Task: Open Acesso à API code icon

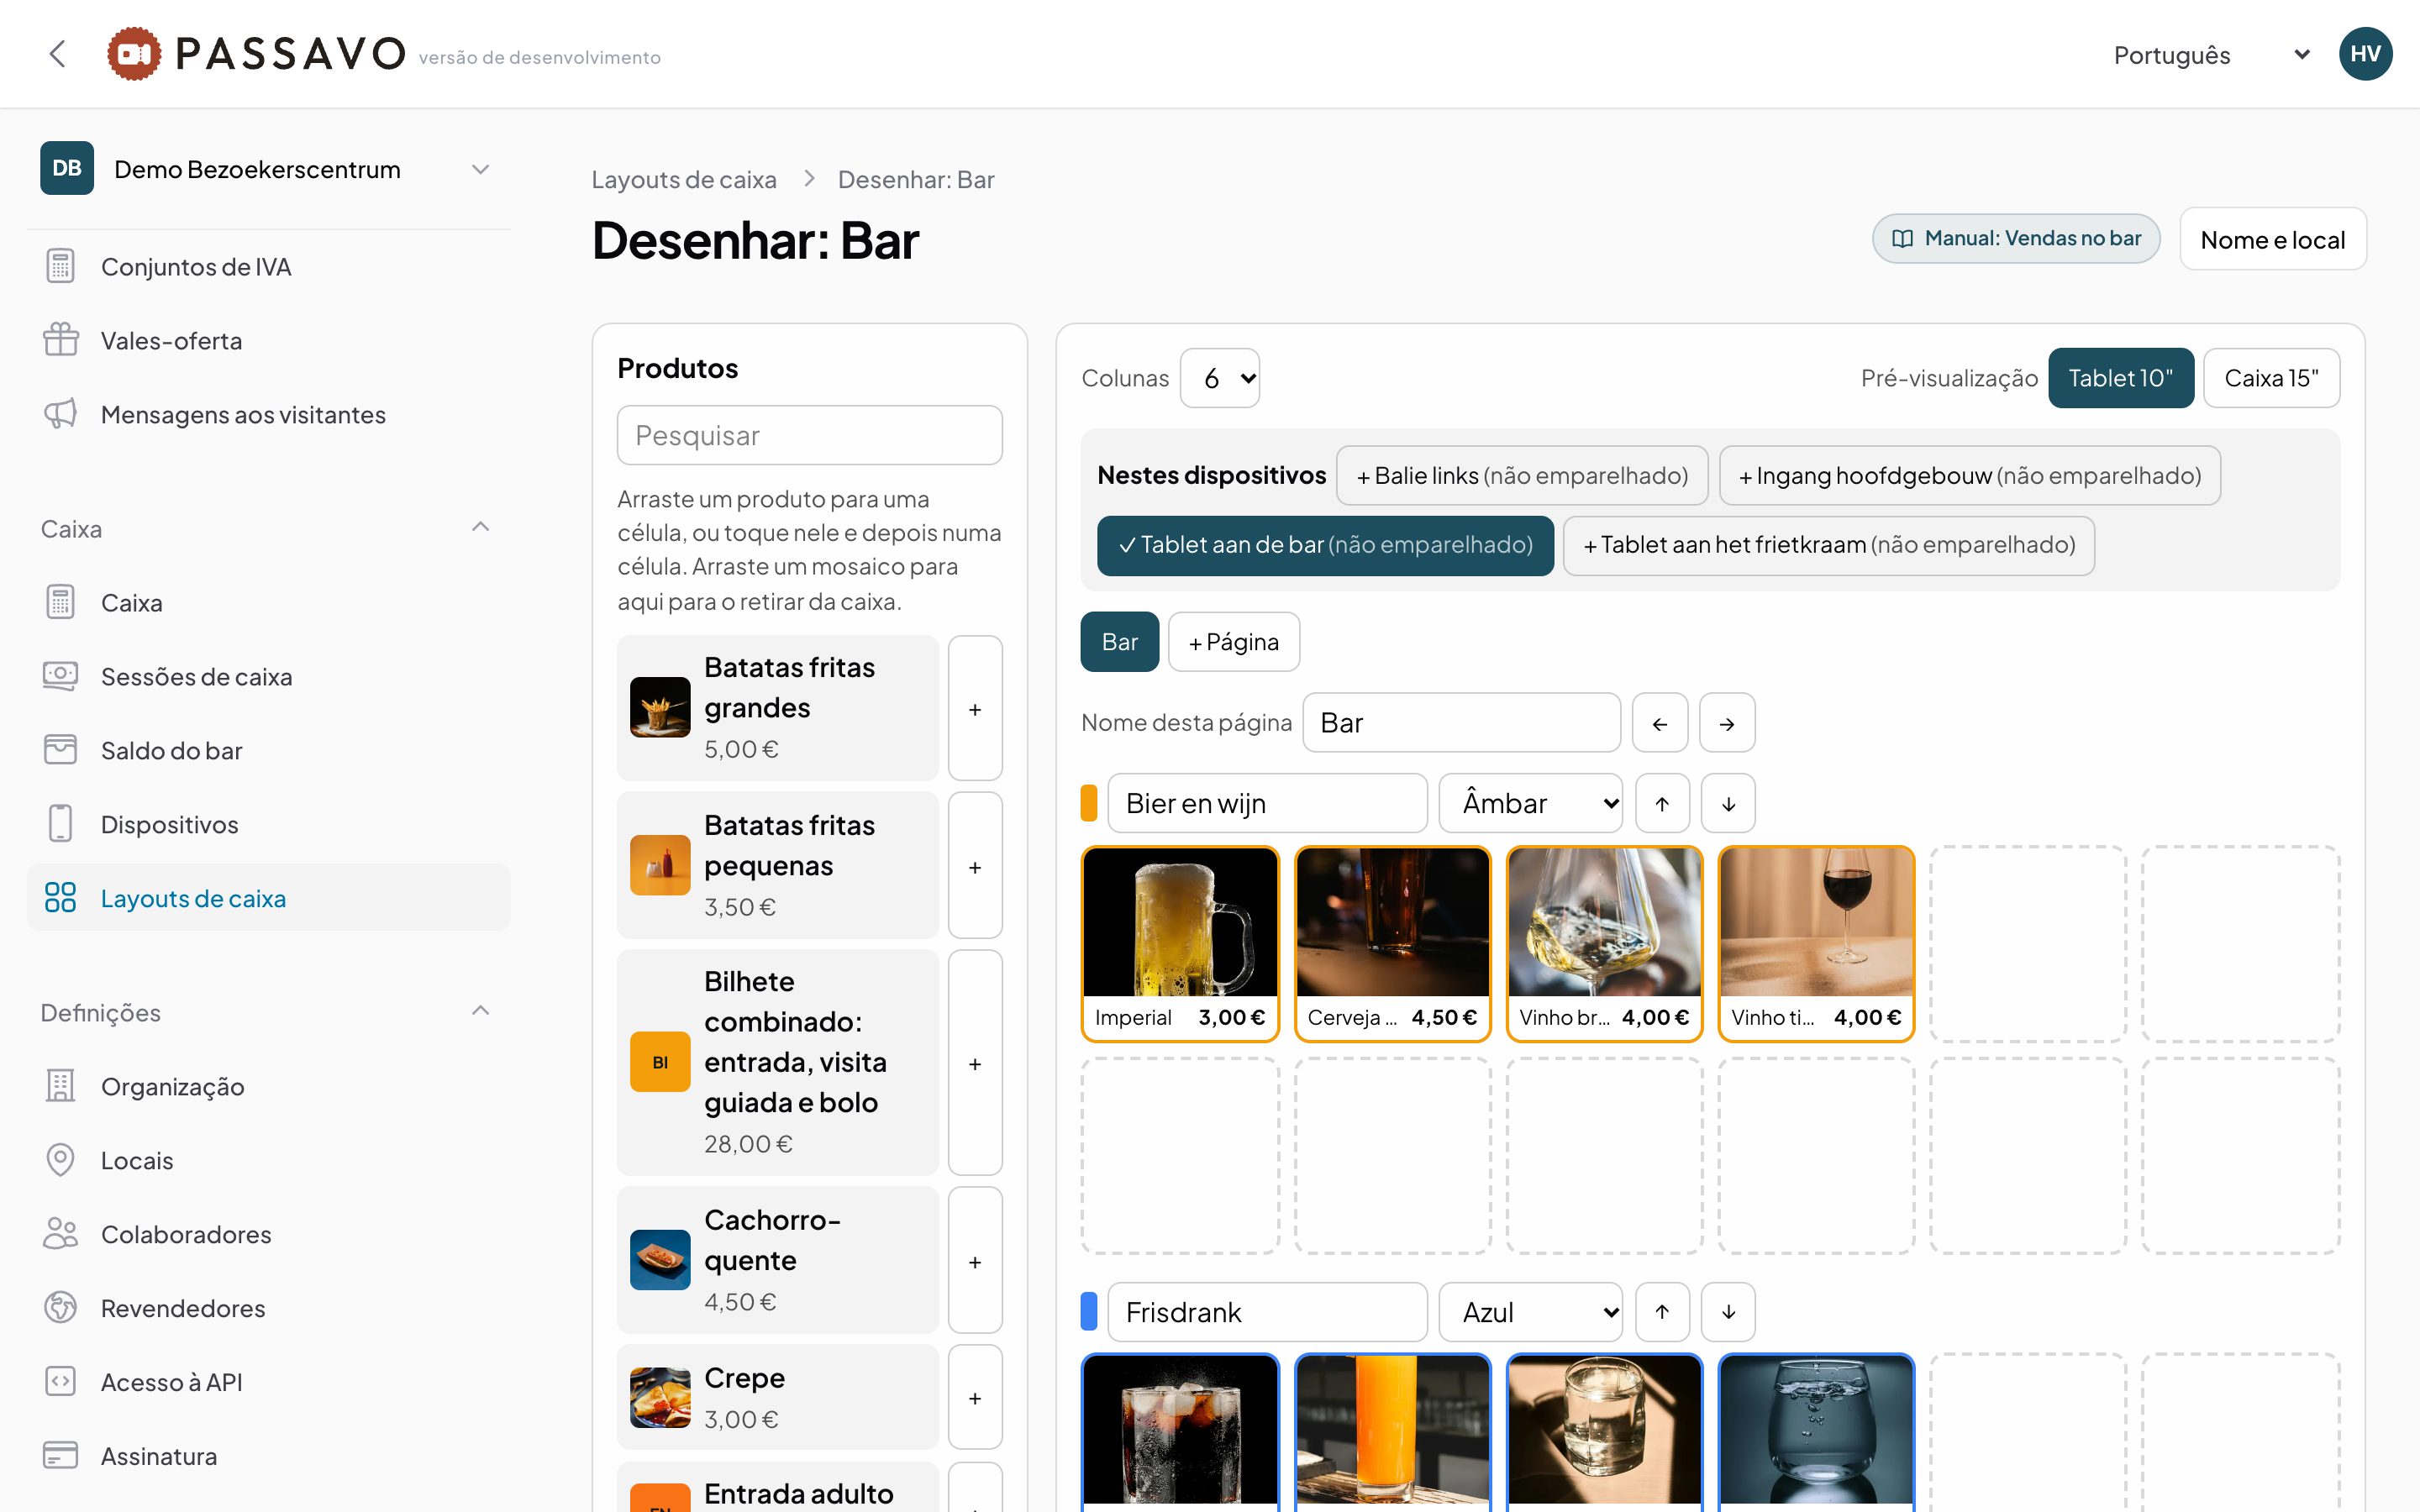Action: point(60,1382)
